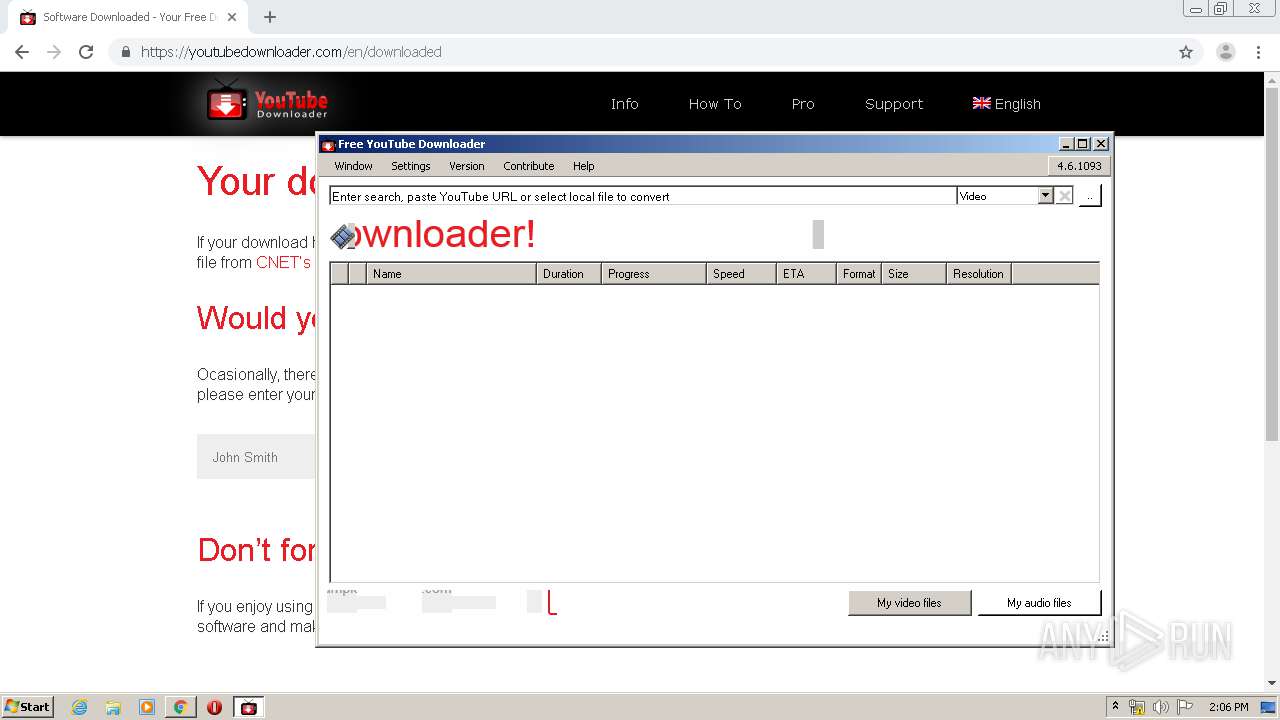Open My audio files
Screen dimensions: 1280x720
click(x=1039, y=603)
